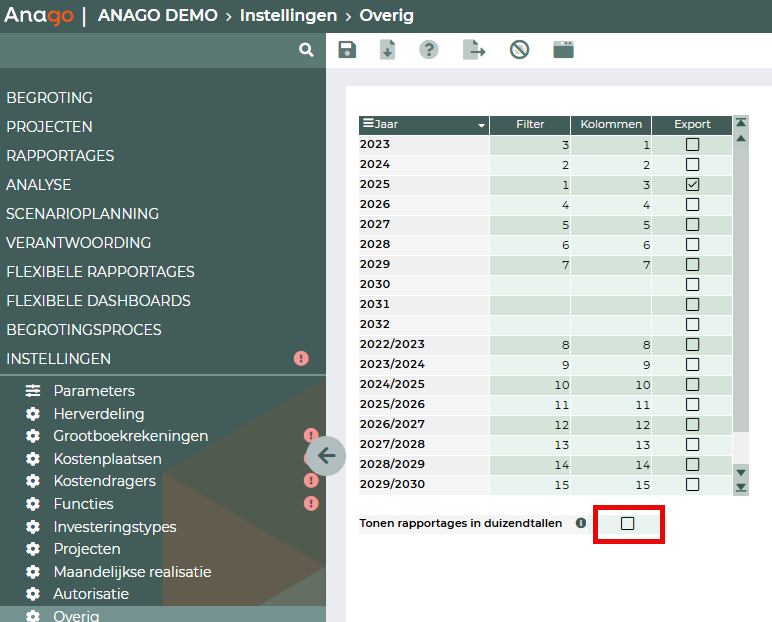Expand the BEGROTING sidebar section
The height and width of the screenshot is (622, 772).
click(50, 98)
